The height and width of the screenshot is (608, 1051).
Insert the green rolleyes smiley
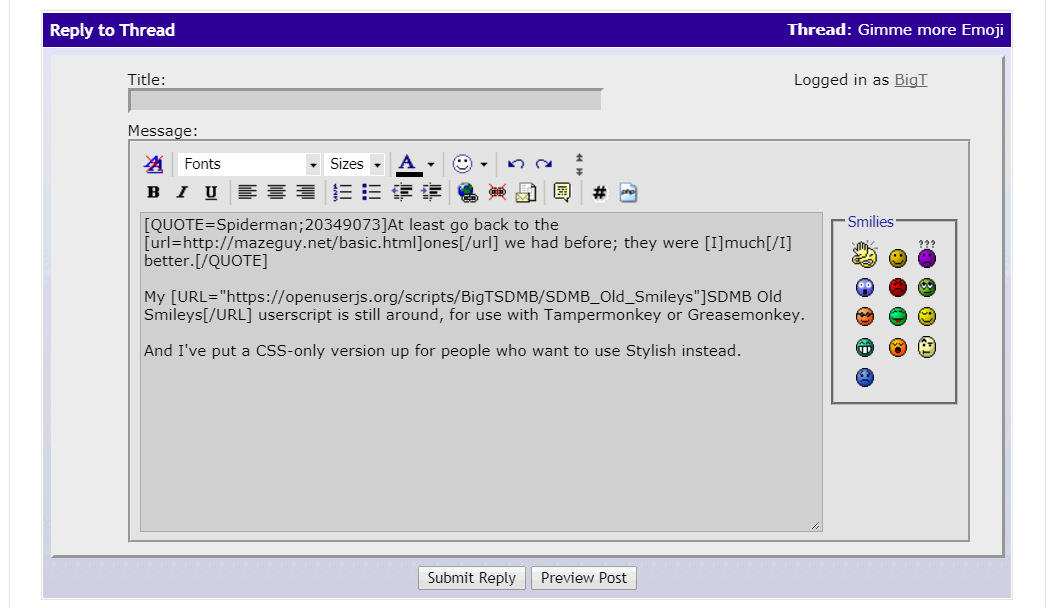pos(927,288)
